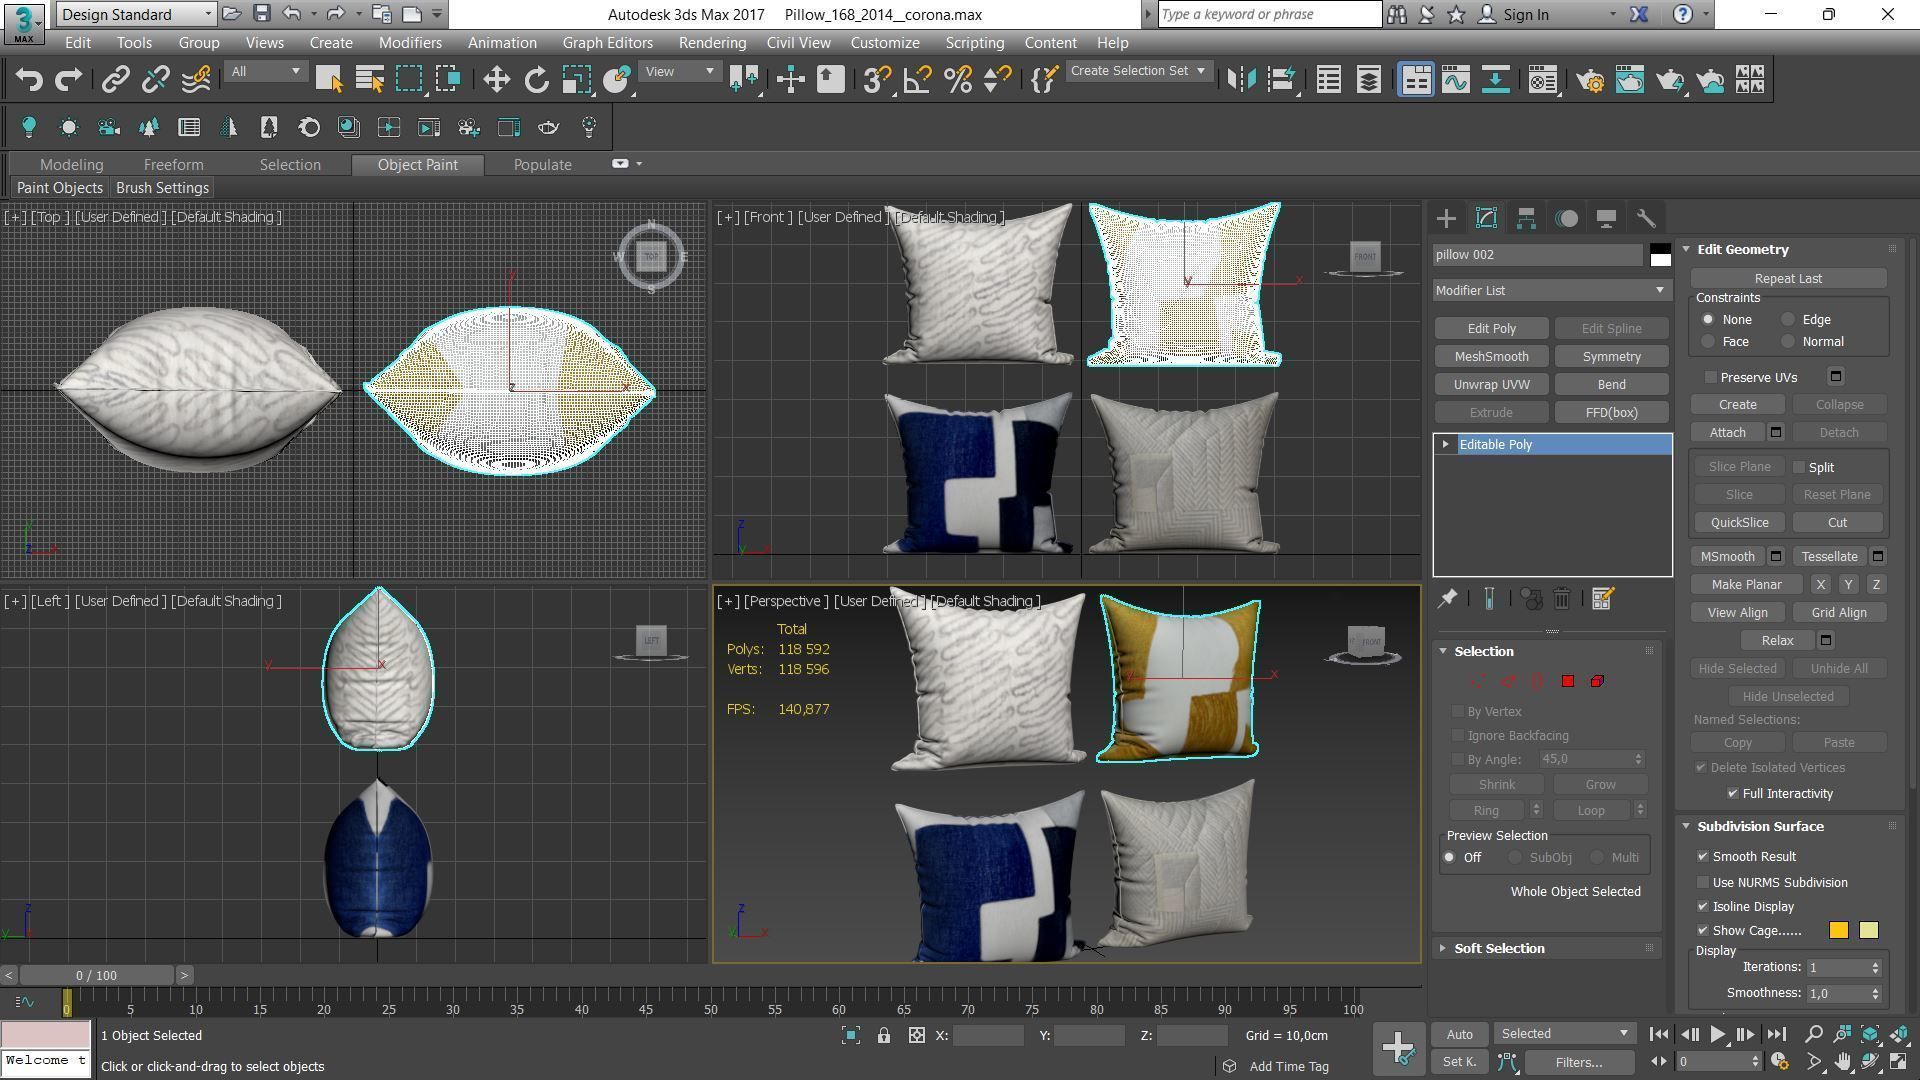Remove modifier from the stack trash icon
The image size is (1920, 1080).
(x=1562, y=598)
